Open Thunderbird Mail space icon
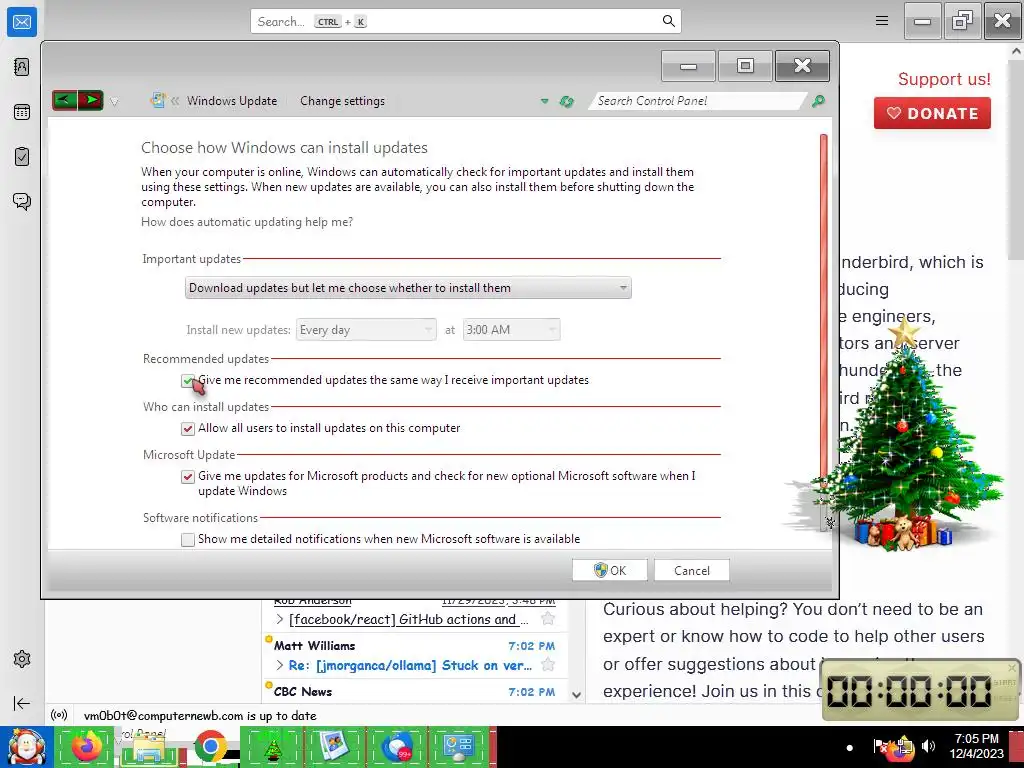Screen dimensions: 1024x768 (x=22, y=22)
